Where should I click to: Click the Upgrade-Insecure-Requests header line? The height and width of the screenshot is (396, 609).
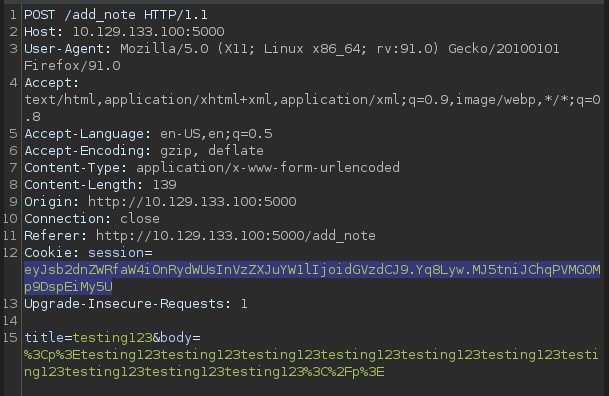click(136, 304)
